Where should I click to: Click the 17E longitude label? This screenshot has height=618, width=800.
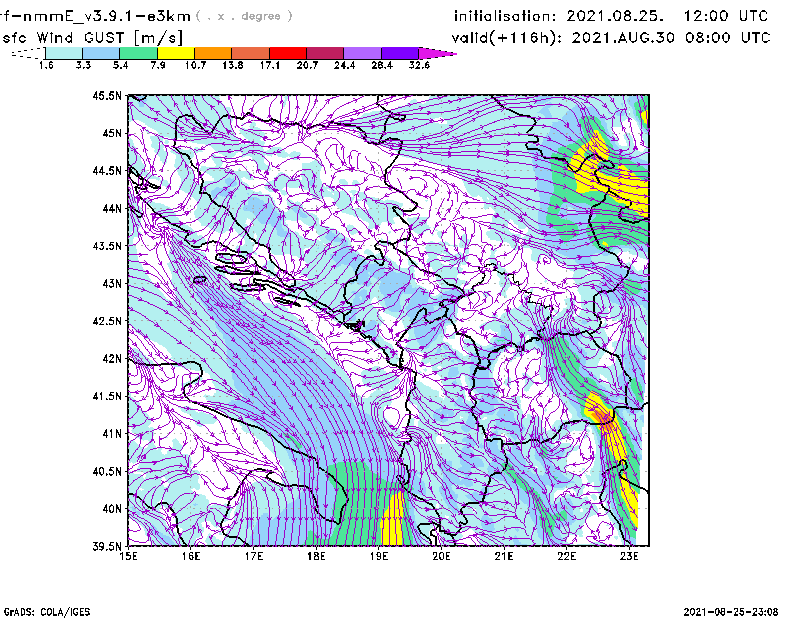click(x=254, y=556)
